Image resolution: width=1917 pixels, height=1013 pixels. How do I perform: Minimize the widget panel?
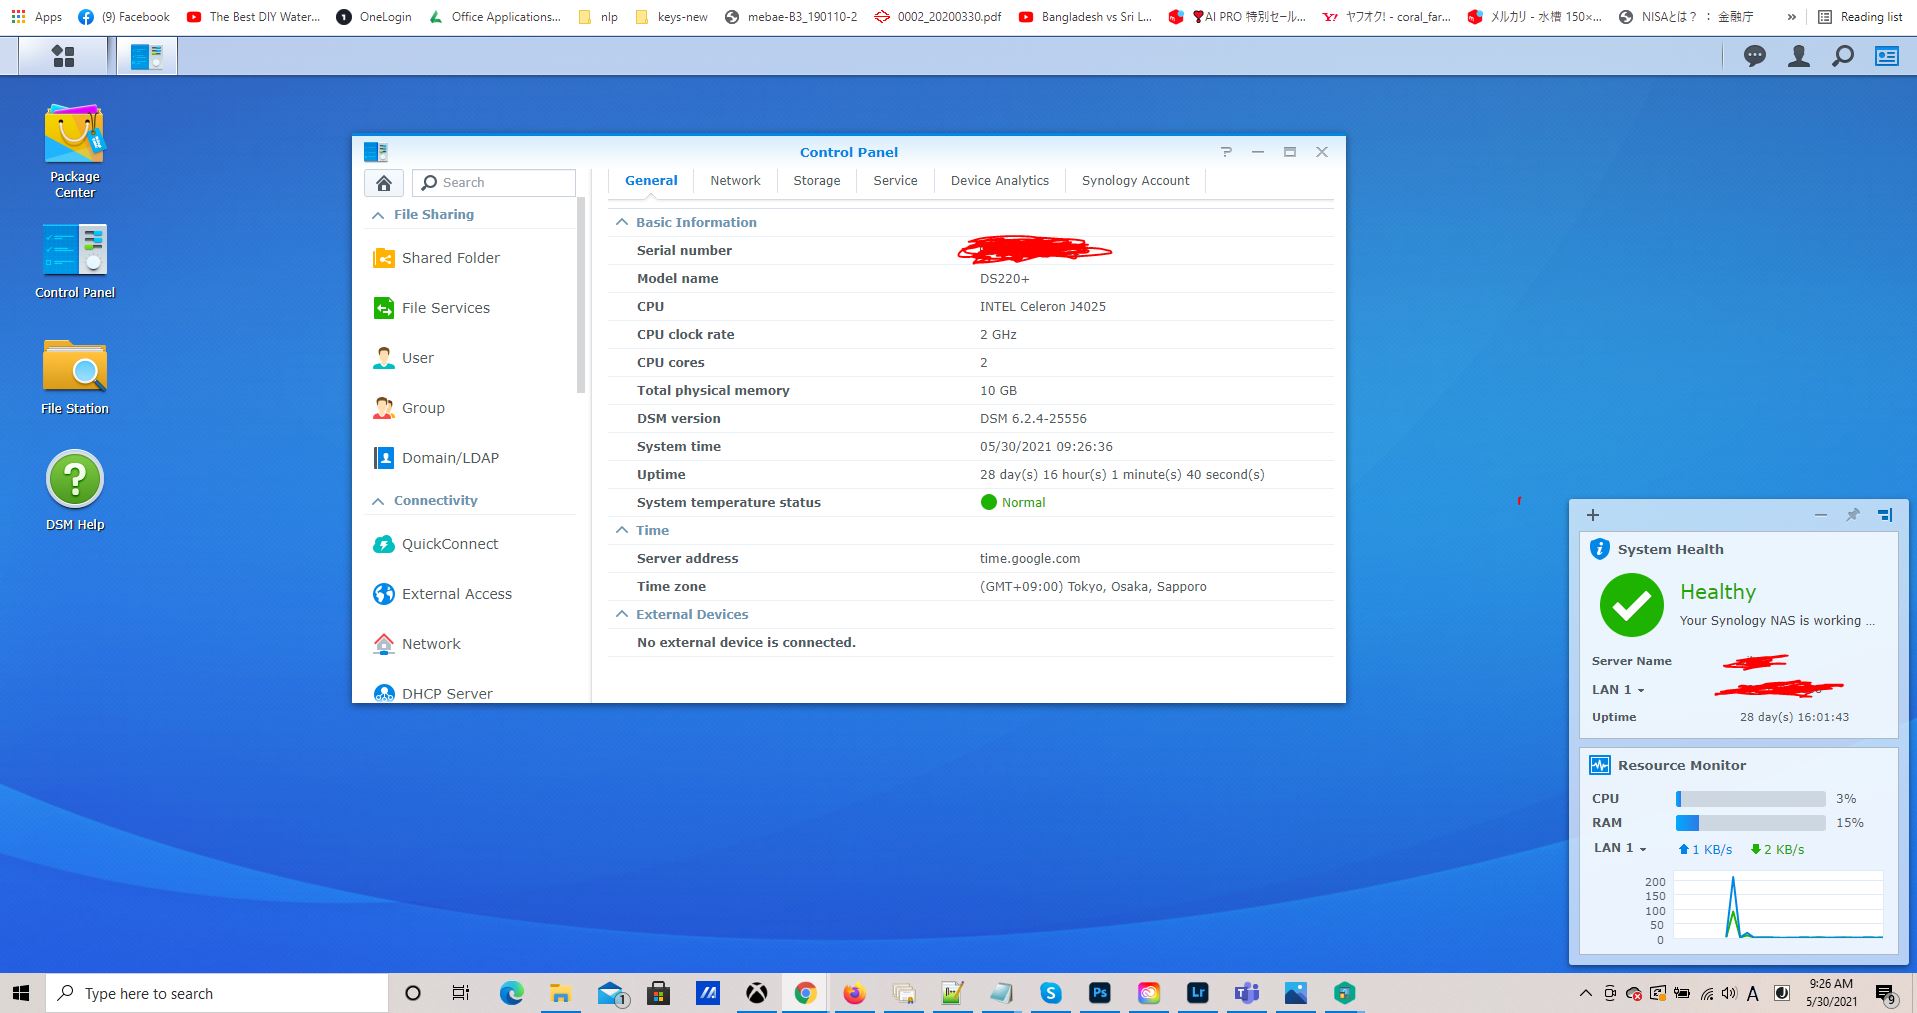point(1821,515)
